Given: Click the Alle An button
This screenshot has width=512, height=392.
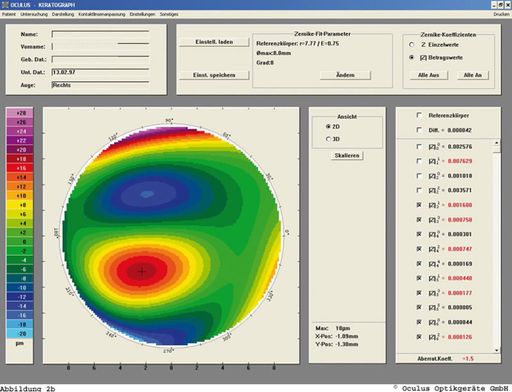Looking at the screenshot, I should 472,75.
